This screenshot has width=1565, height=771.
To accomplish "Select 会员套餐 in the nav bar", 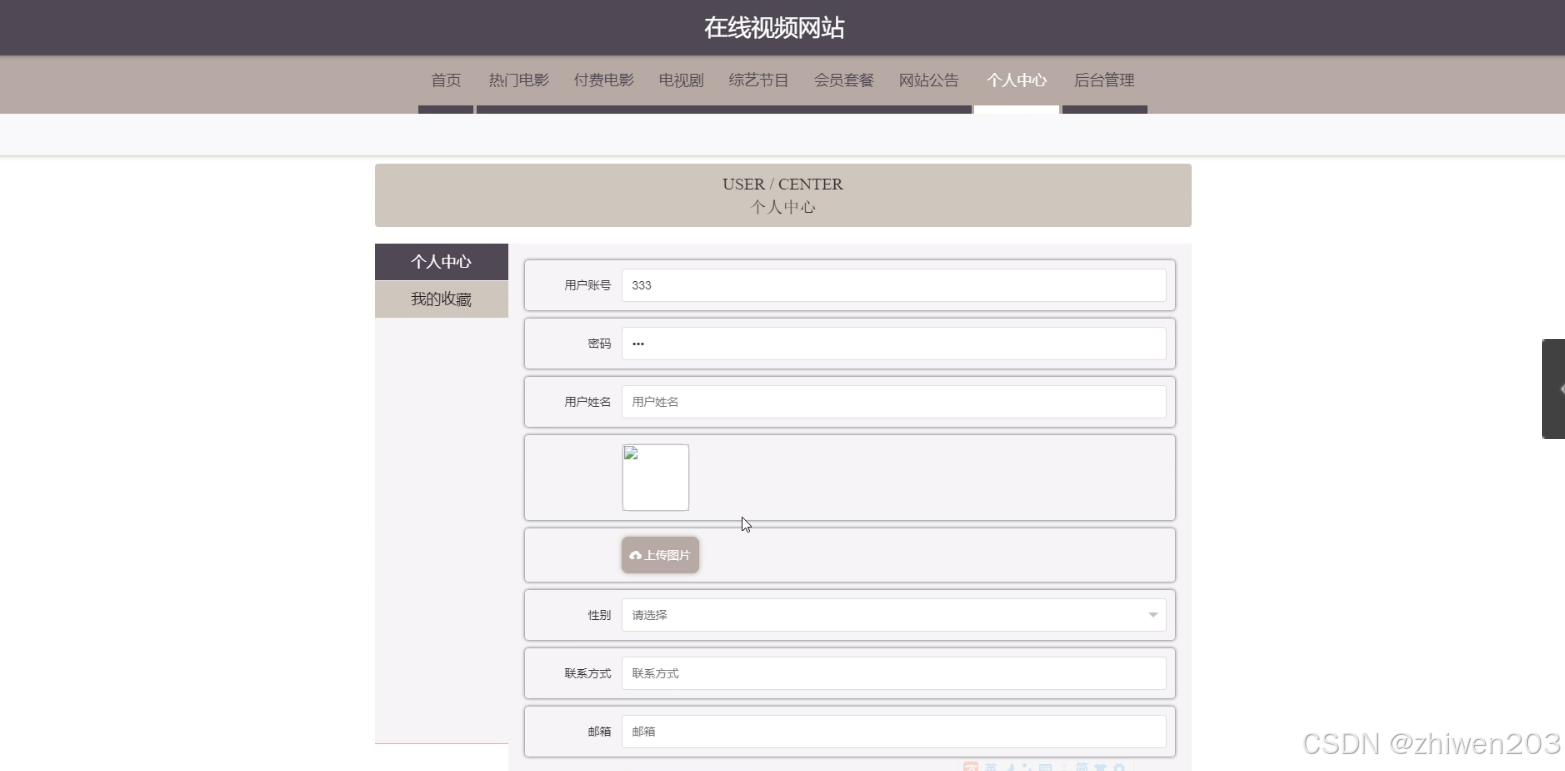I will (x=843, y=81).
